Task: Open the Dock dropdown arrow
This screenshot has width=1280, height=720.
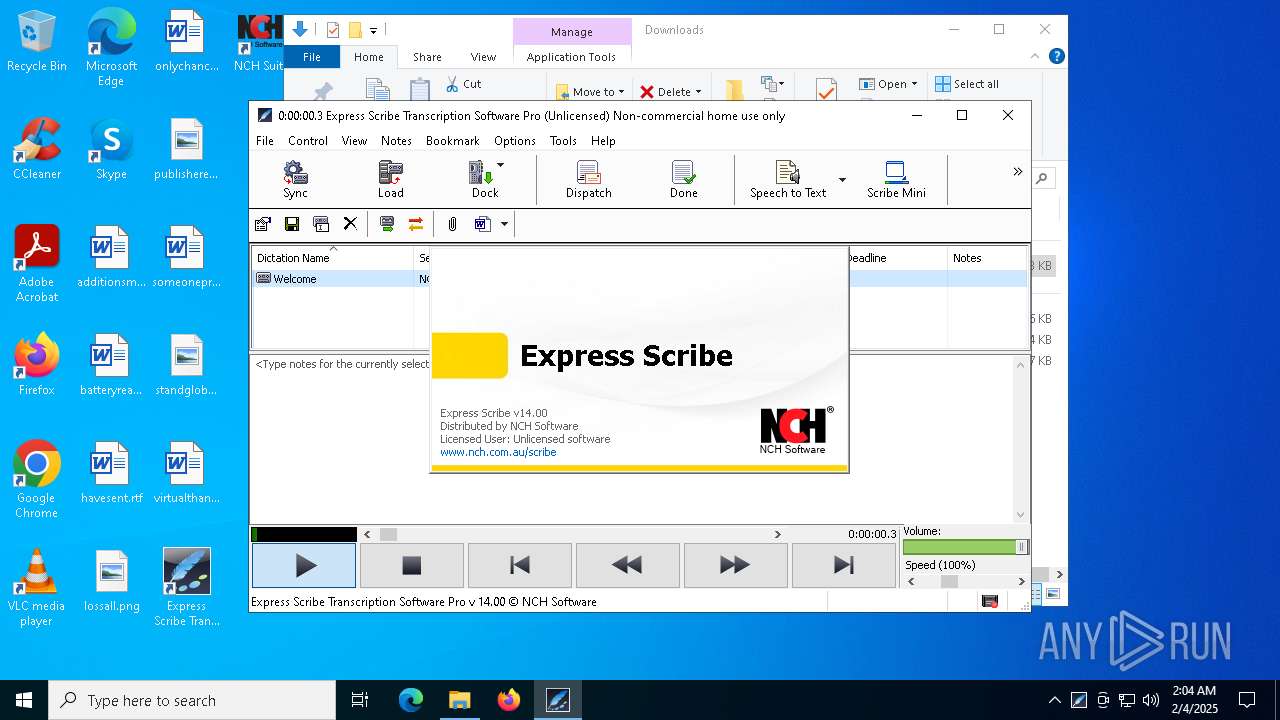Action: pyautogui.click(x=500, y=165)
